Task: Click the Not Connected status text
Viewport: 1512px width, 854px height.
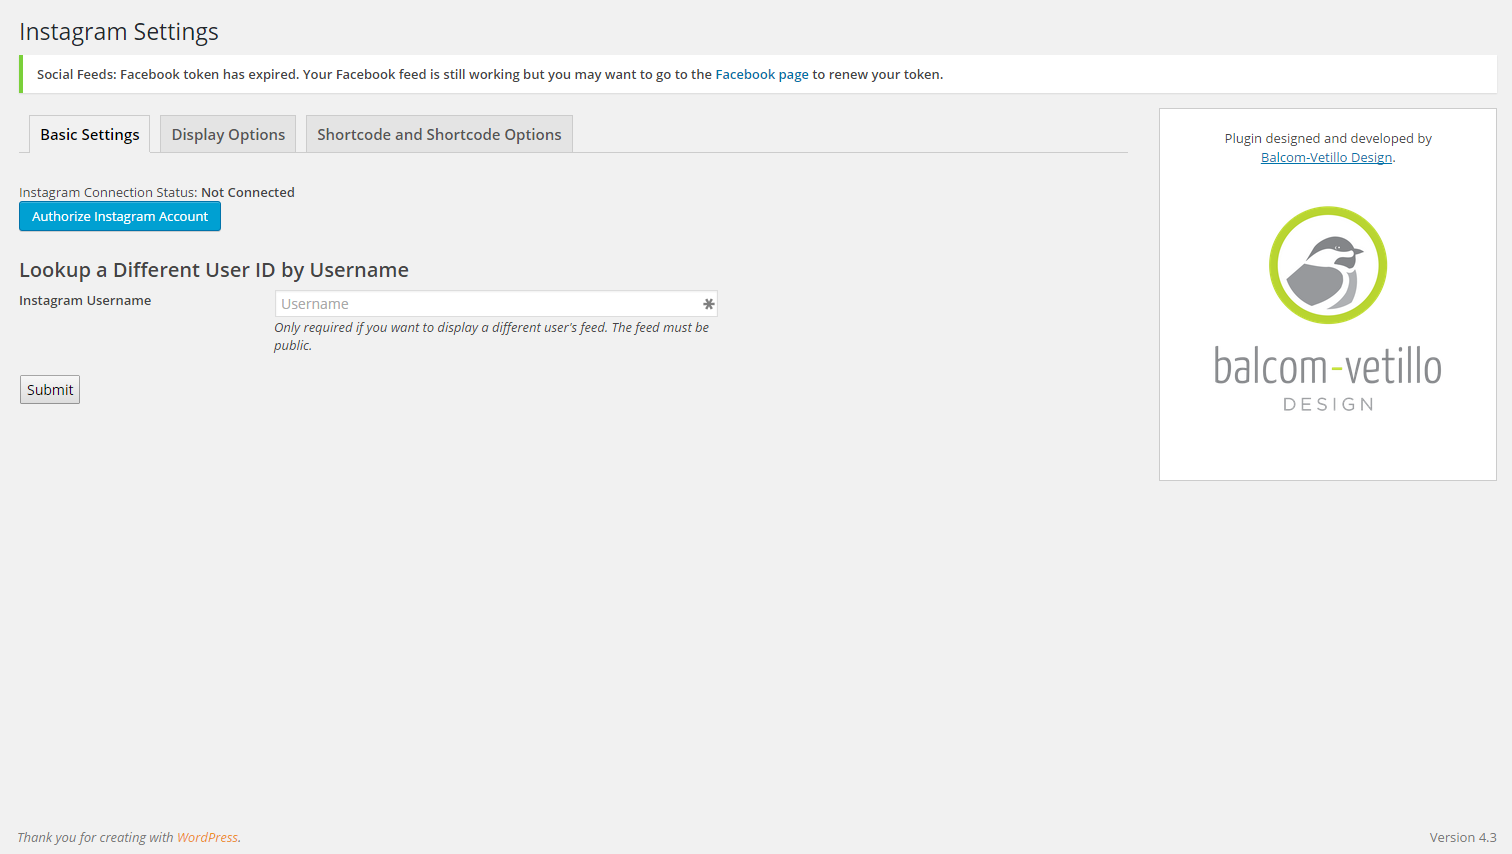Action: pyautogui.click(x=248, y=193)
